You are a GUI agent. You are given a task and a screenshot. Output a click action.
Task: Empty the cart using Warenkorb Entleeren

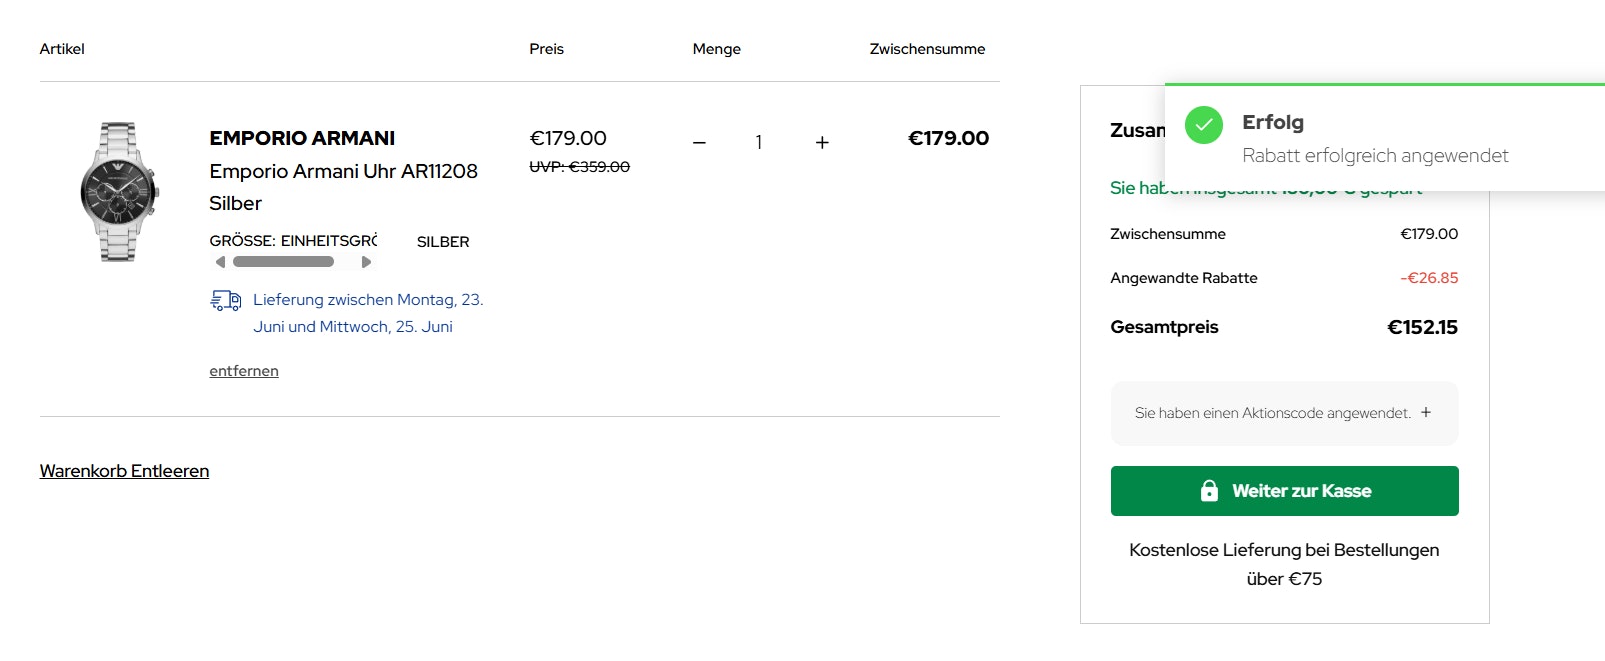pyautogui.click(x=123, y=470)
